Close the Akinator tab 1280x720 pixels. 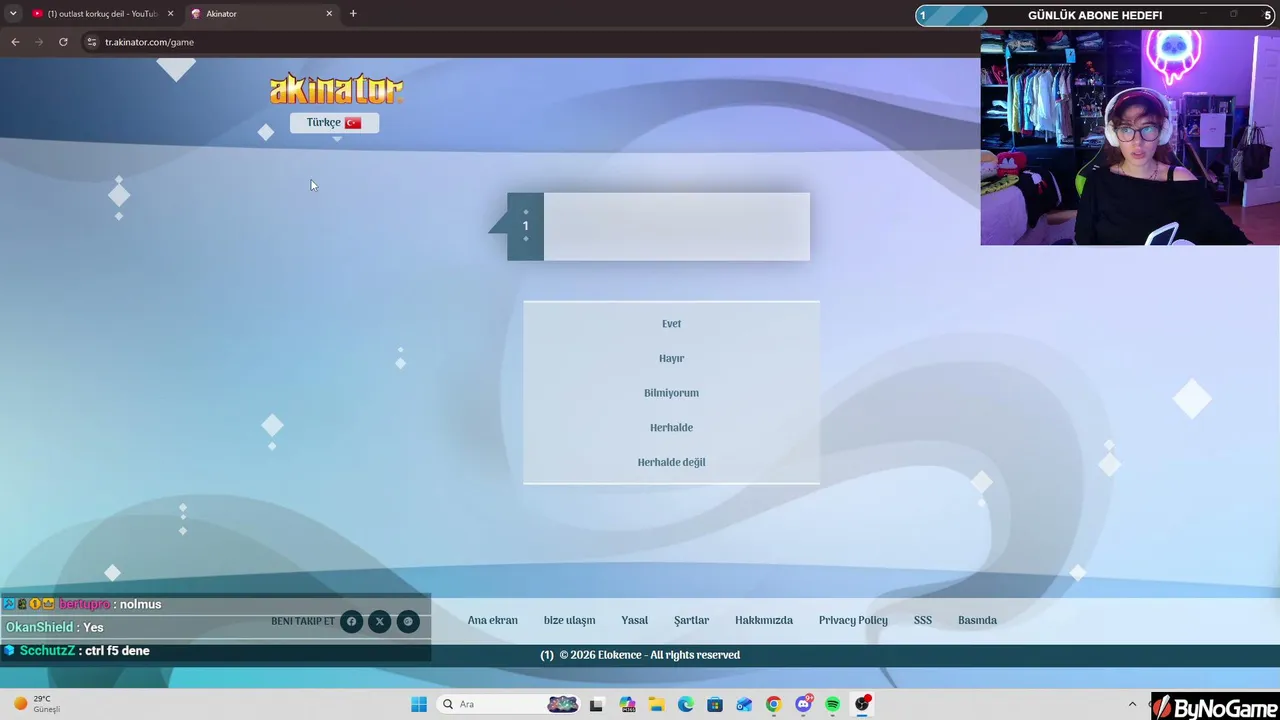tap(329, 14)
